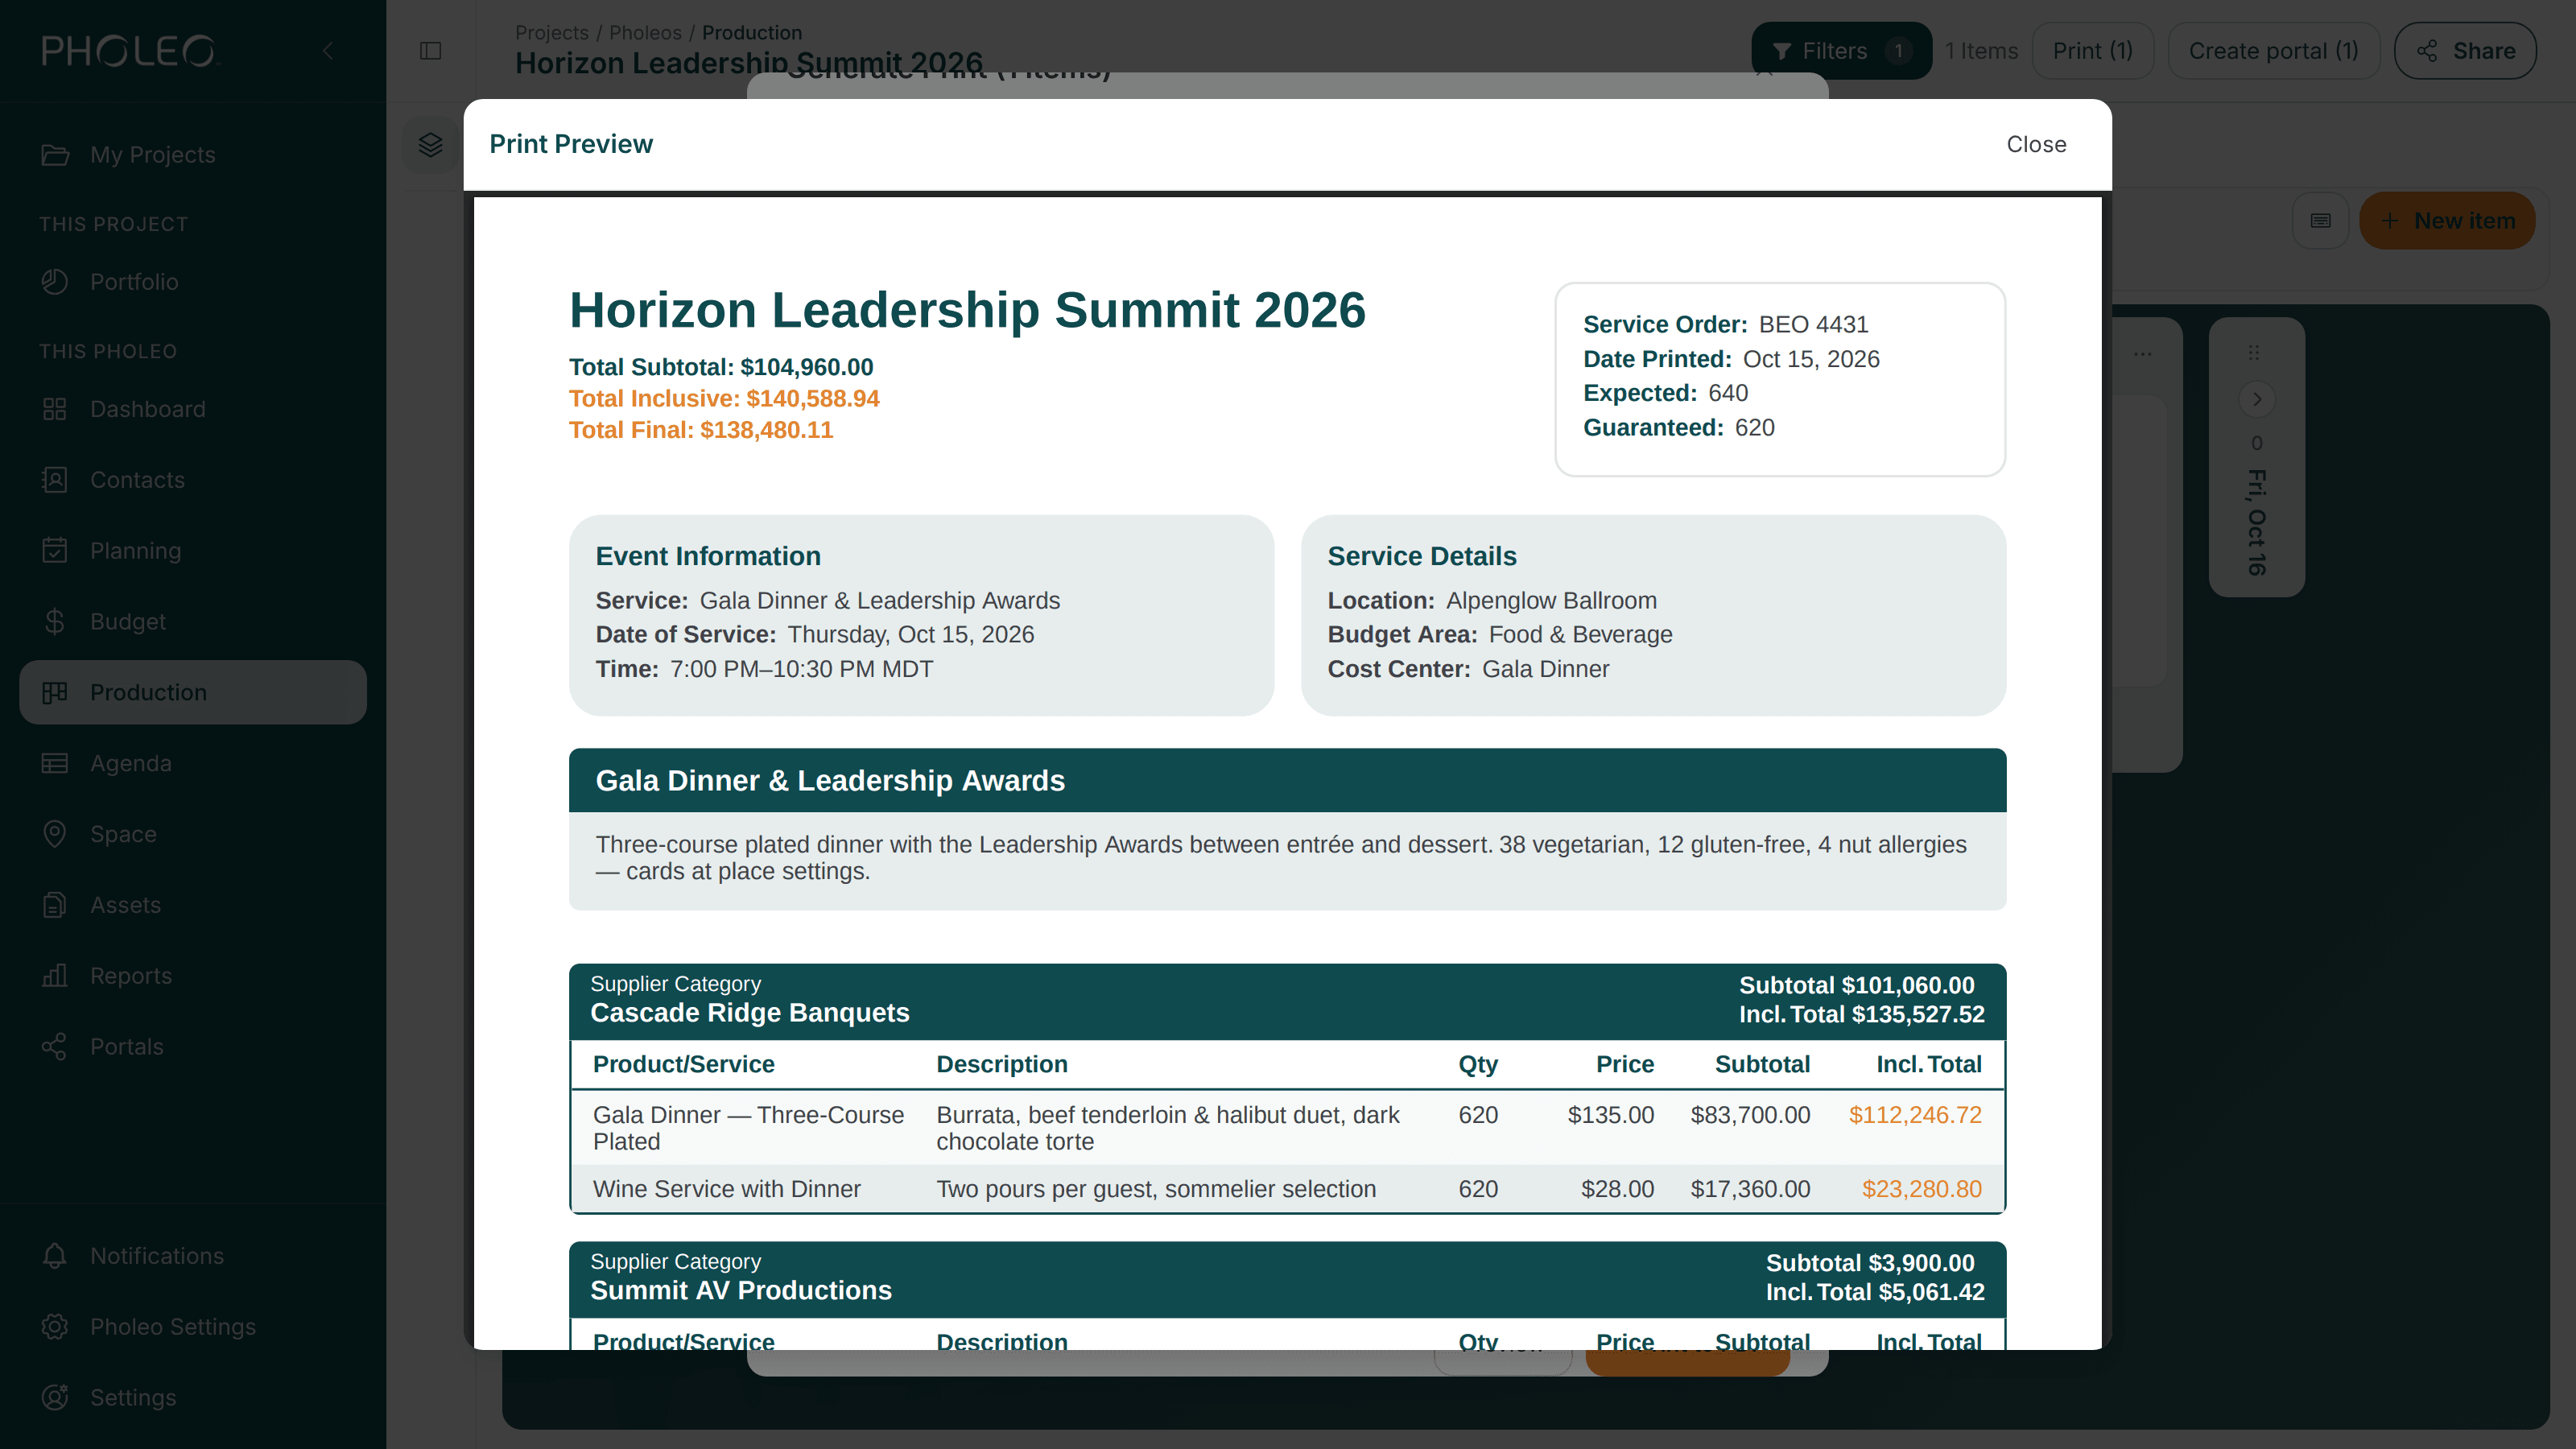Open the Portfolio page icon
This screenshot has width=2576, height=1449.
(55, 282)
